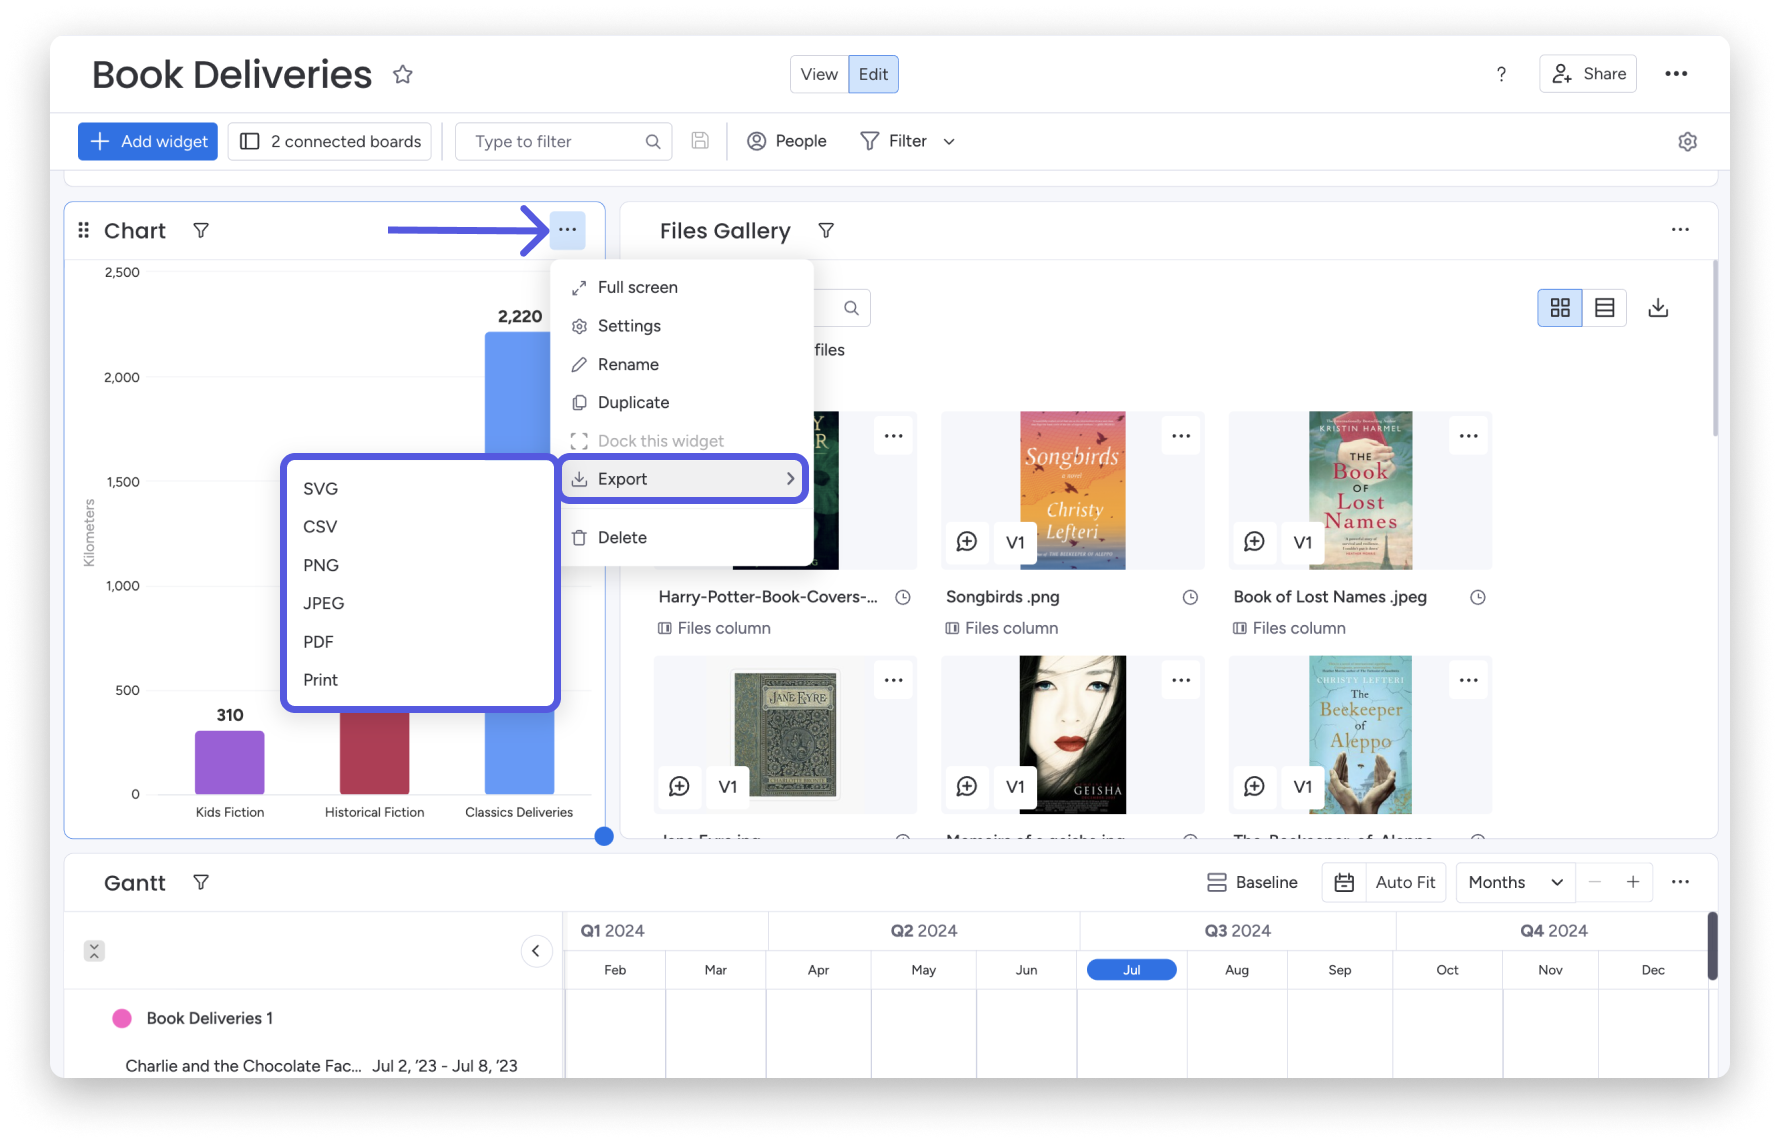1780x1143 pixels.
Task: Download all files from the gallery
Action: pyautogui.click(x=1658, y=308)
